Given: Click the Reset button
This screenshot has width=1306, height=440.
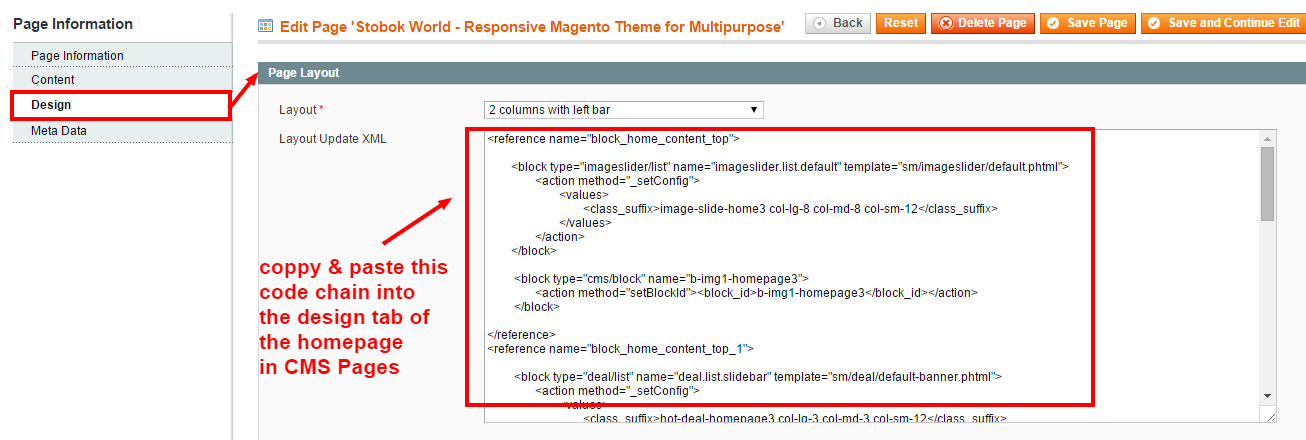Looking at the screenshot, I should [901, 23].
